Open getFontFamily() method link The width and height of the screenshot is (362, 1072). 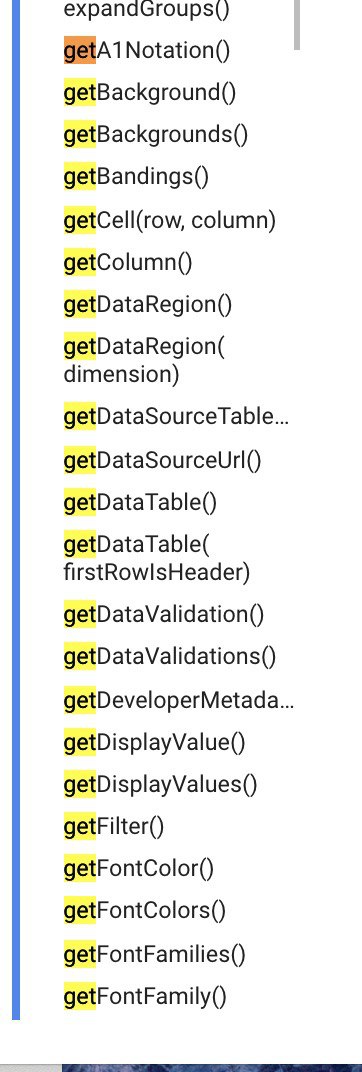145,997
